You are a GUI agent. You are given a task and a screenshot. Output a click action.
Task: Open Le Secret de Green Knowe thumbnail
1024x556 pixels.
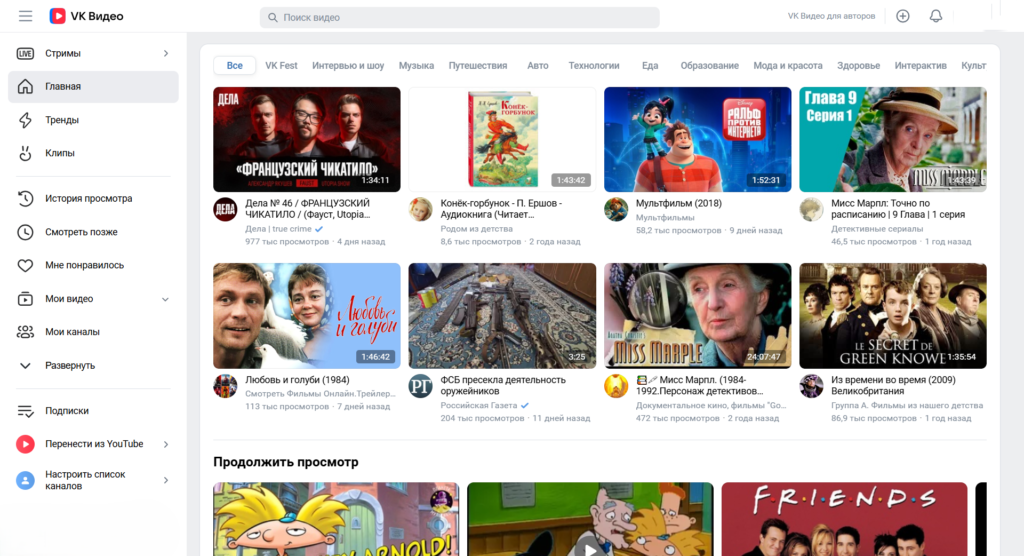[893, 316]
